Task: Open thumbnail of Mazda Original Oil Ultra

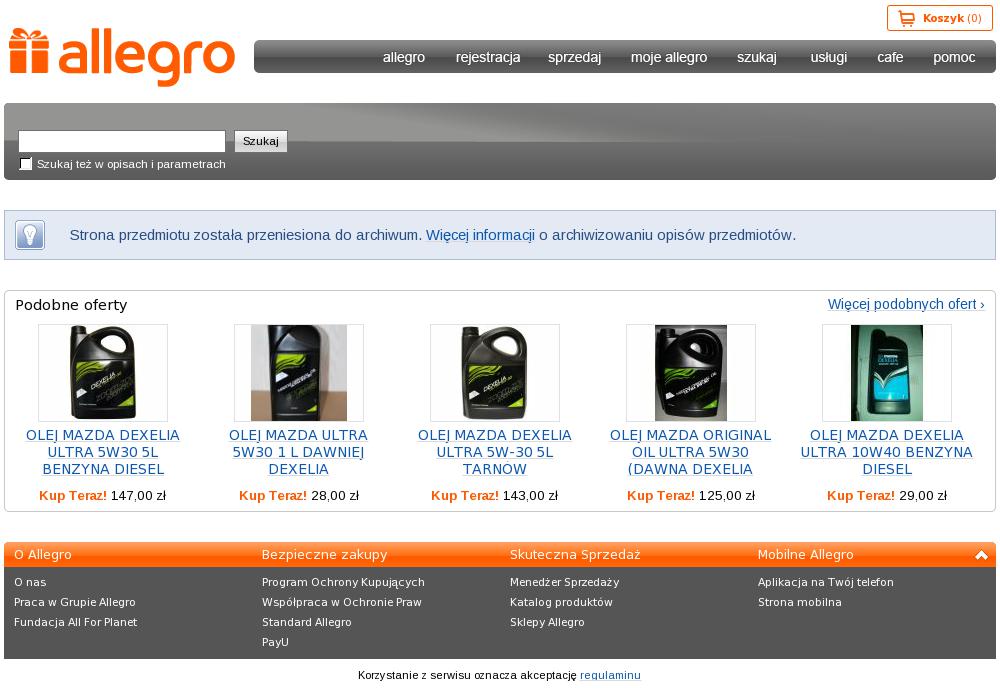Action: click(x=691, y=372)
